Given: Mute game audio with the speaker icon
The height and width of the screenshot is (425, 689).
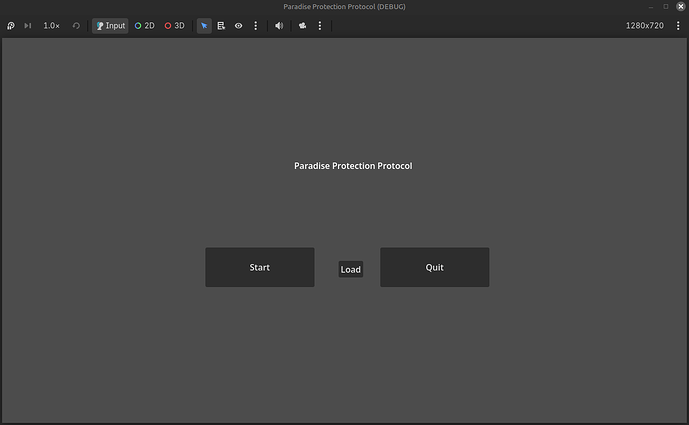Looking at the screenshot, I should [279, 26].
